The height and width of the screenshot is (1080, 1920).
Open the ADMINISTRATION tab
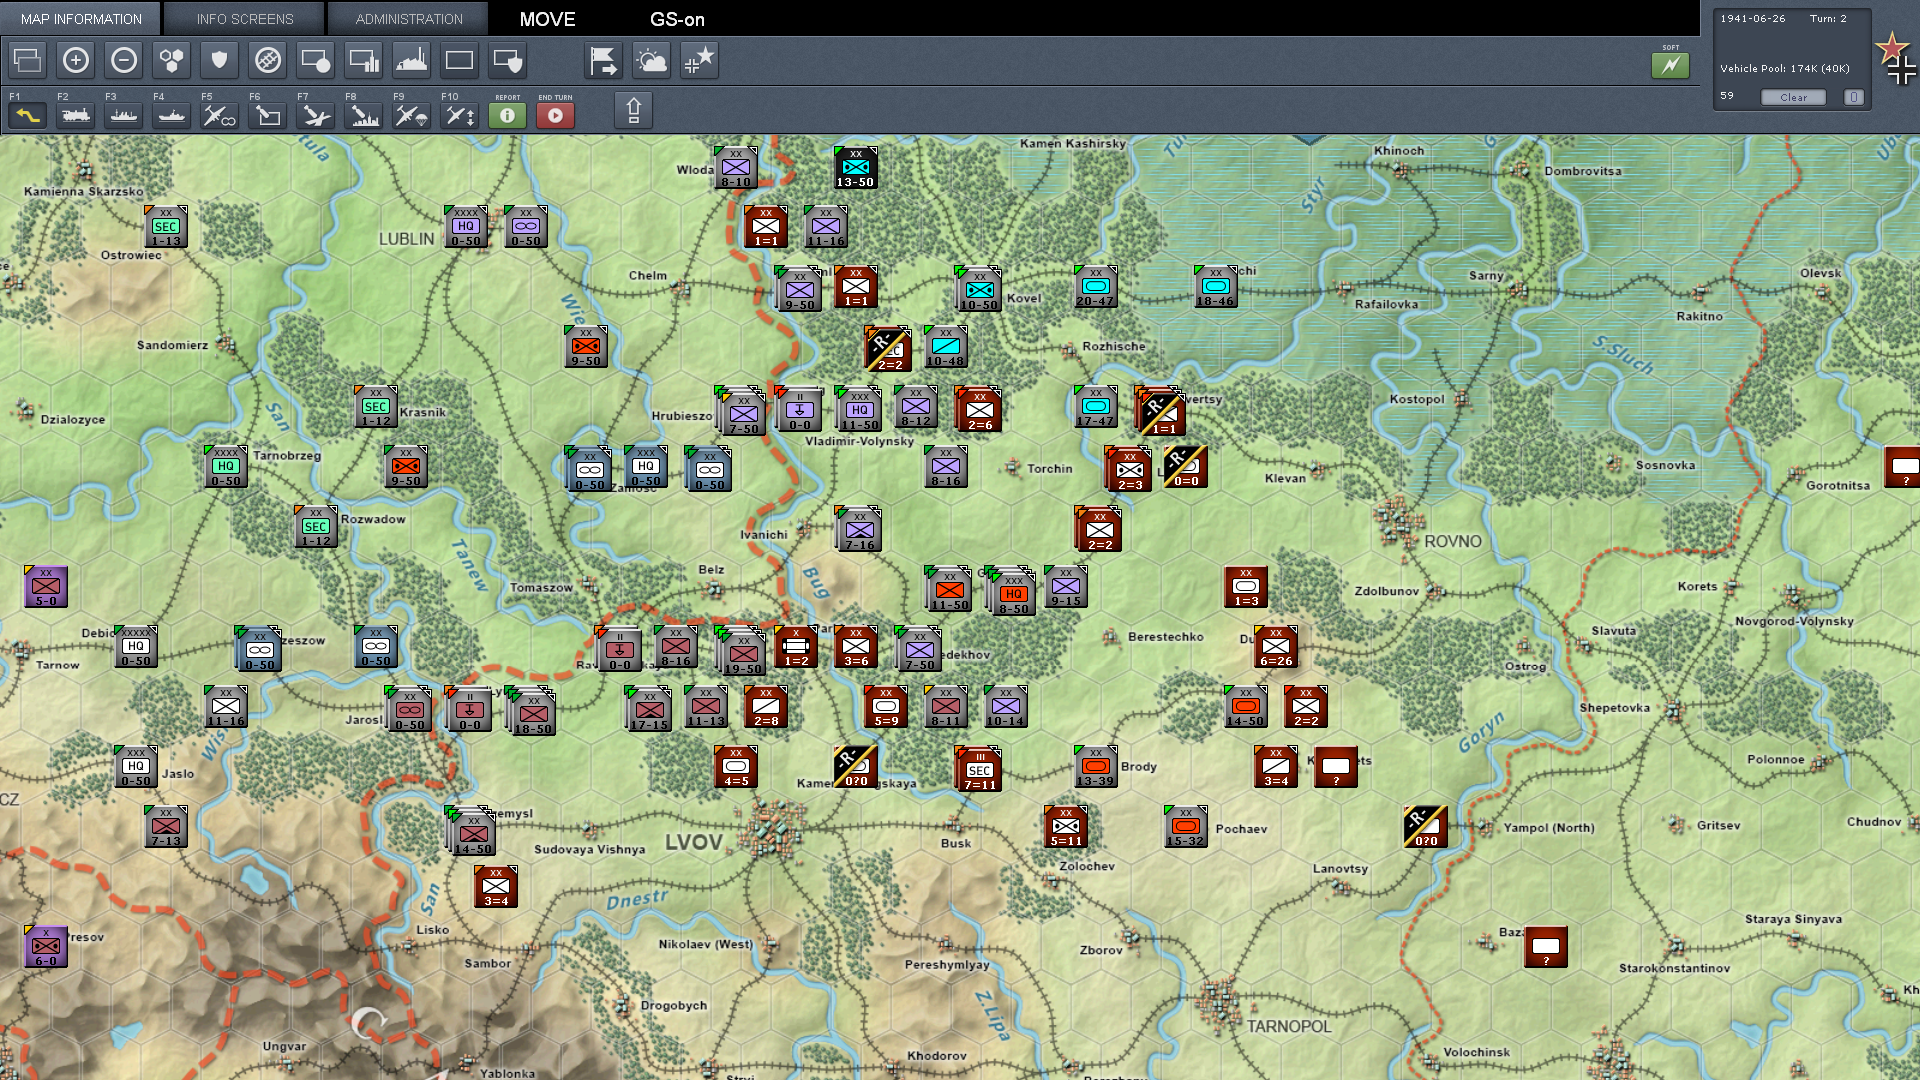(x=409, y=19)
